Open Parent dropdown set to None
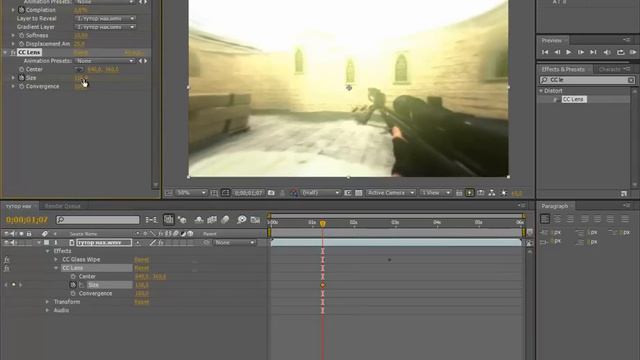The height and width of the screenshot is (360, 640). [235, 242]
